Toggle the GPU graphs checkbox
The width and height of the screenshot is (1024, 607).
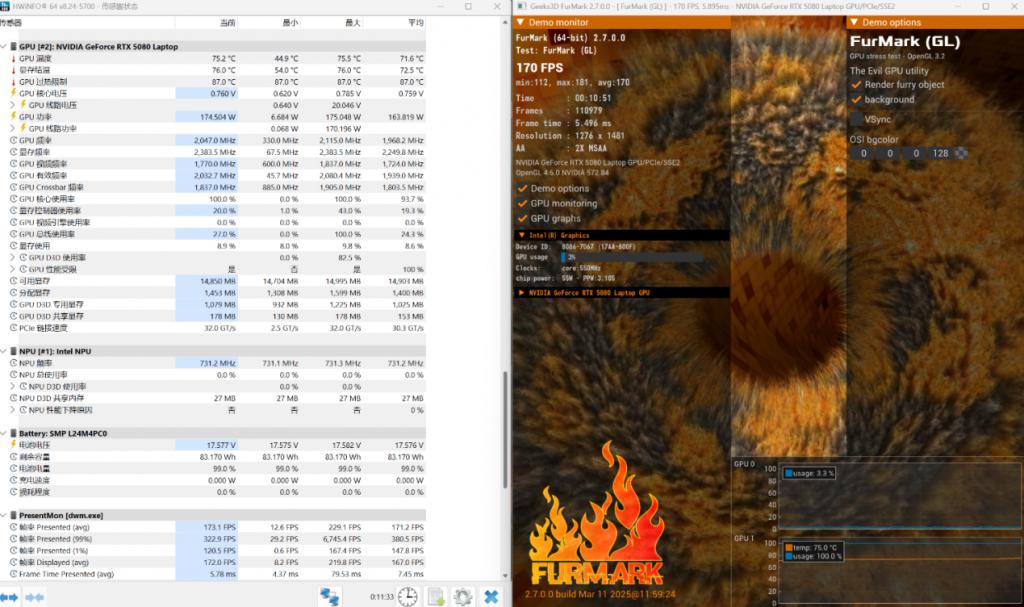(522, 218)
